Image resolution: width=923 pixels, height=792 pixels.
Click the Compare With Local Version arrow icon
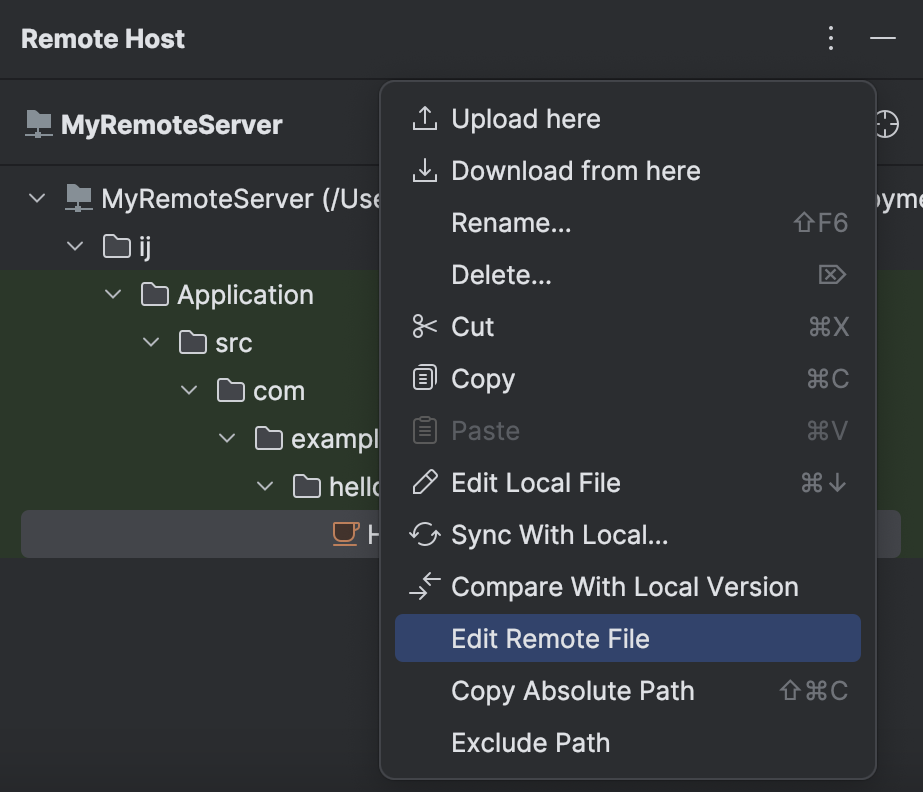tap(424, 586)
